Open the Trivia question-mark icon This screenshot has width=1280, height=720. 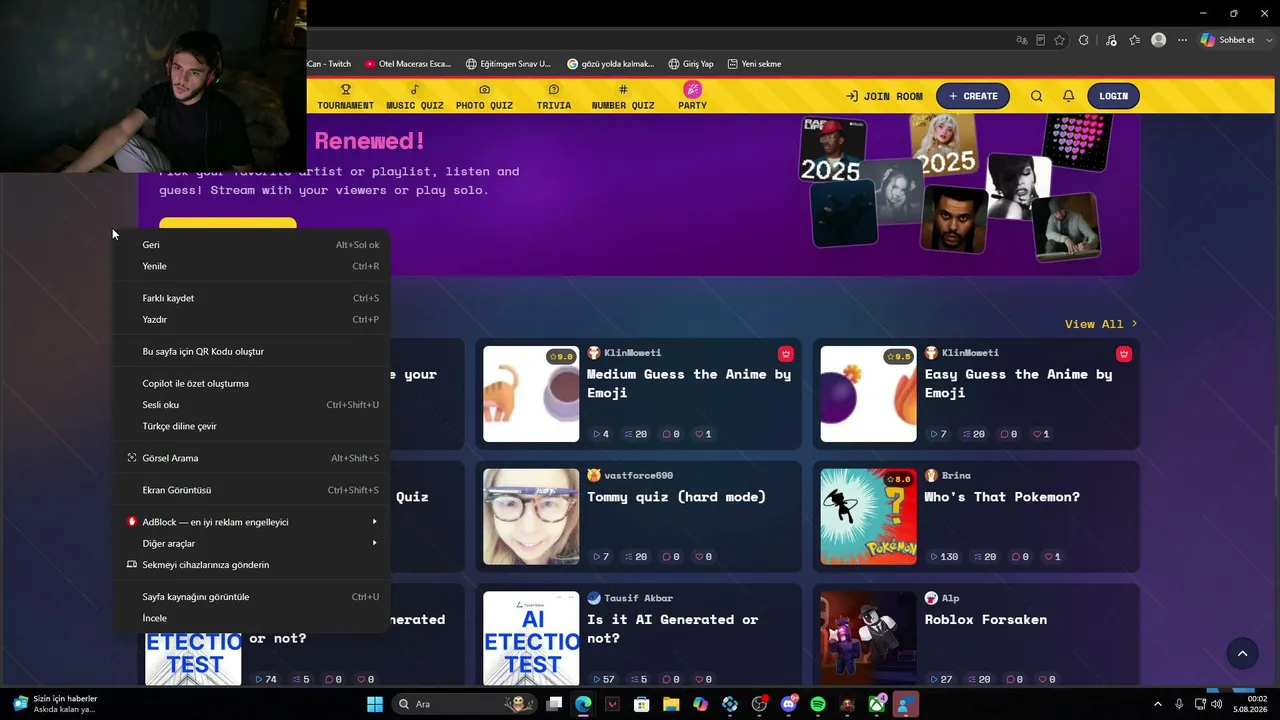[x=554, y=89]
